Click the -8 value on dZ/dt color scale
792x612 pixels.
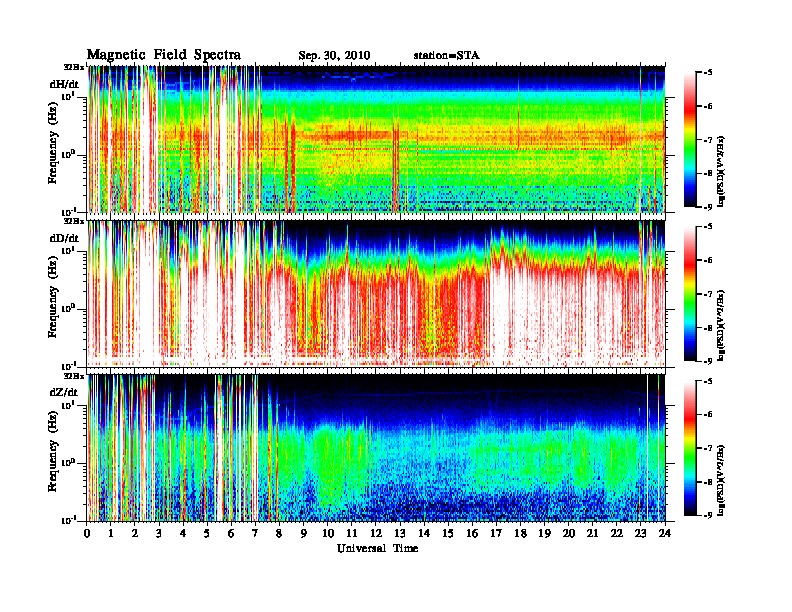(707, 482)
